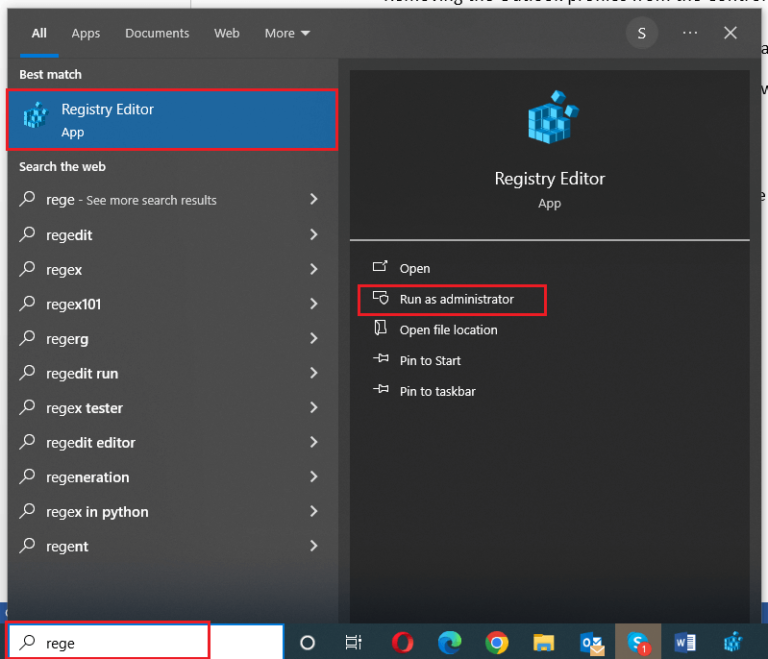Switch to the Apps search tab
This screenshot has height=659, width=768.
coord(86,33)
